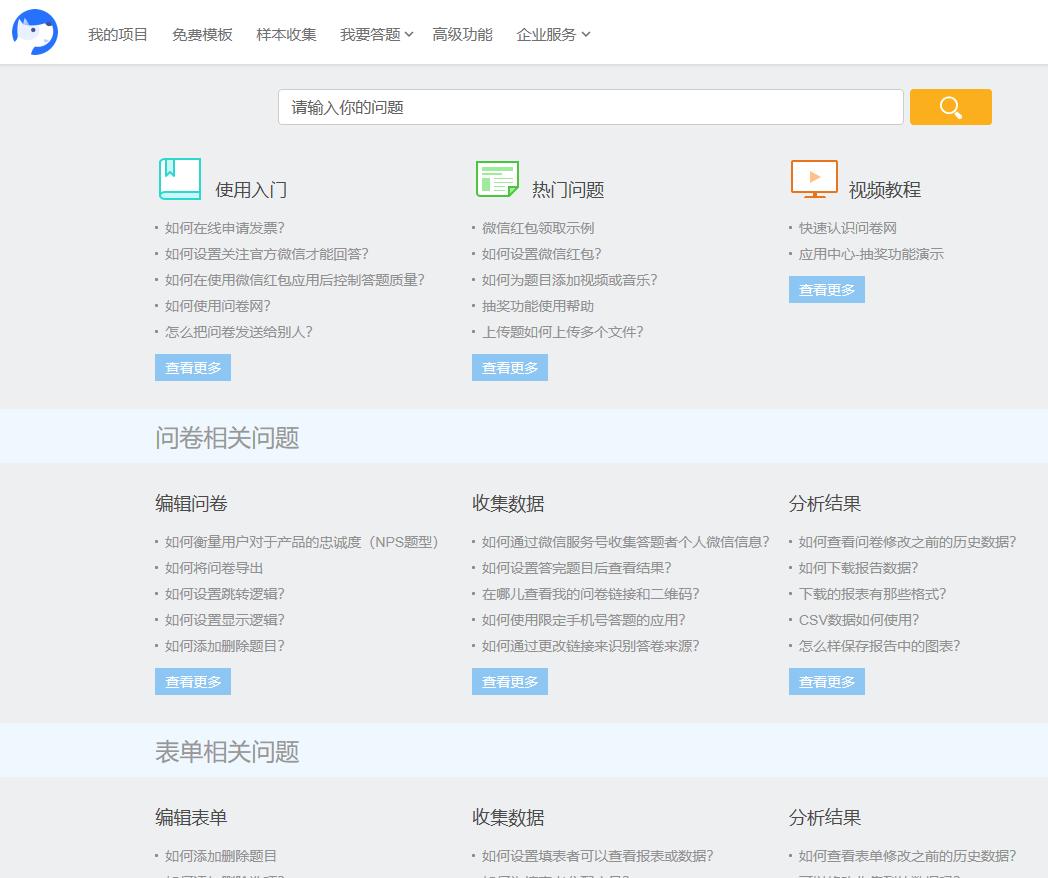Click 查看更多 under the 热门问题 section

pos(509,367)
